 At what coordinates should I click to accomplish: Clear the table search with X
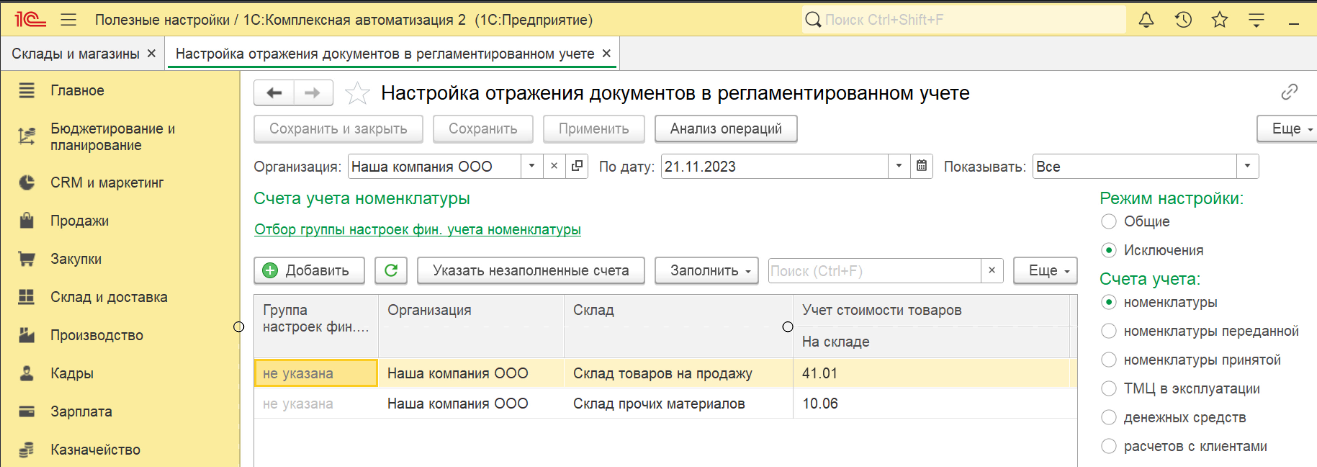click(x=991, y=270)
